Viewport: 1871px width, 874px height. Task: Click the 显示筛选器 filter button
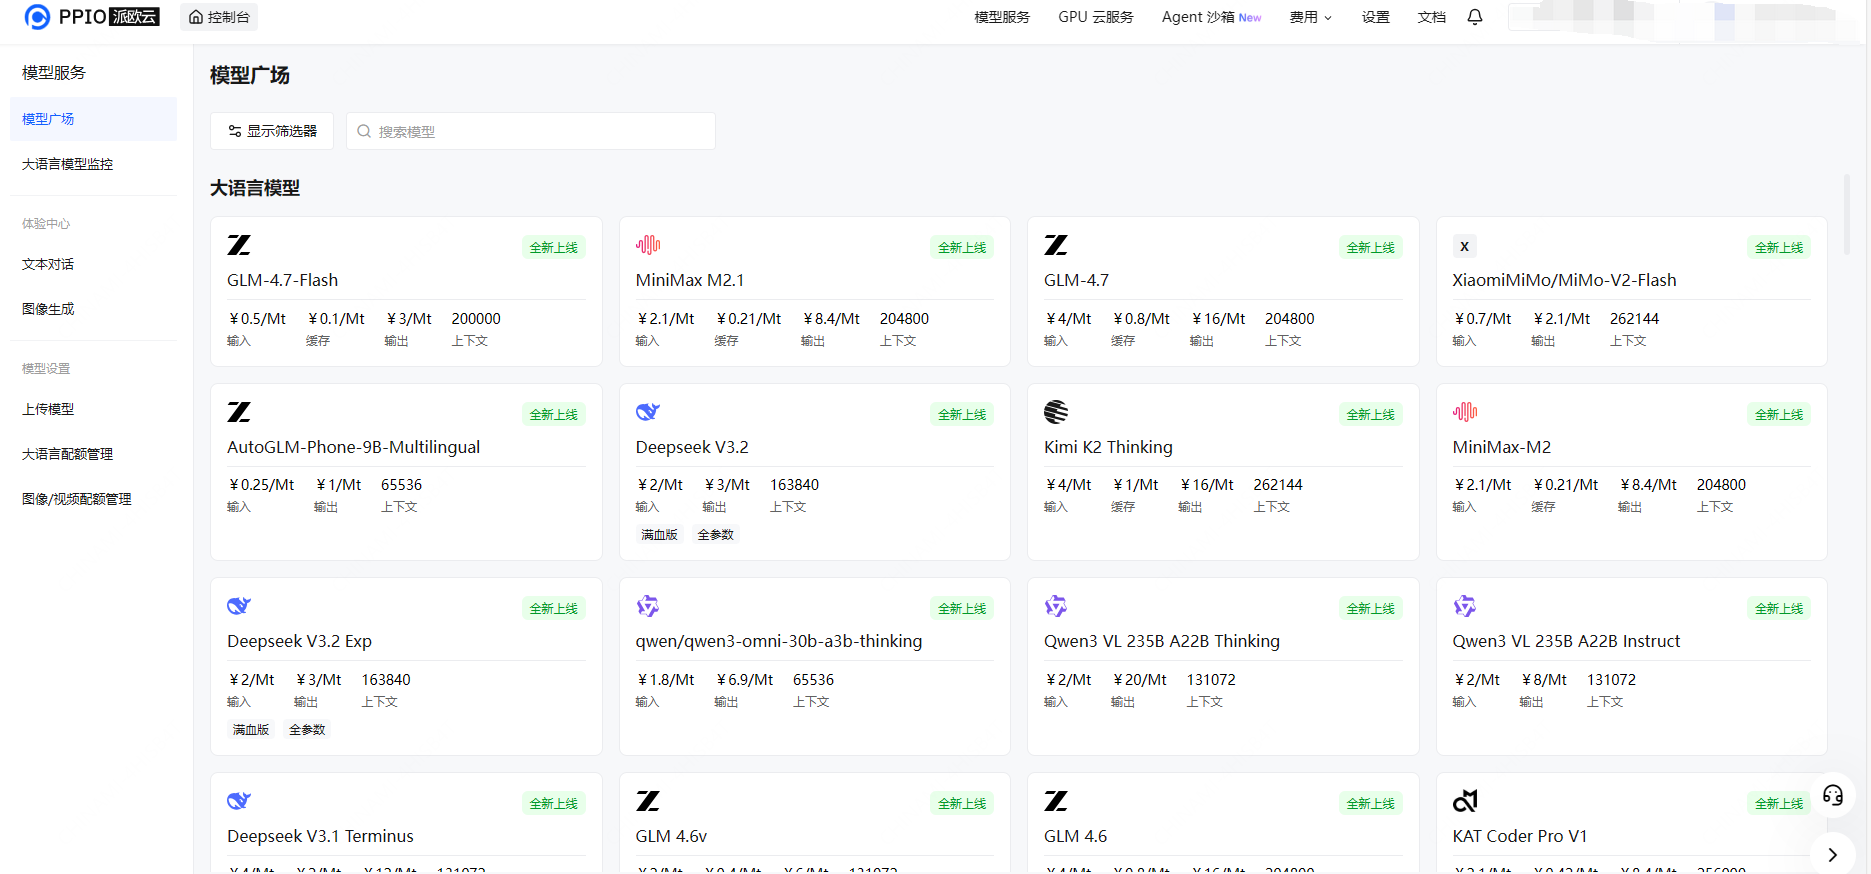coord(272,131)
